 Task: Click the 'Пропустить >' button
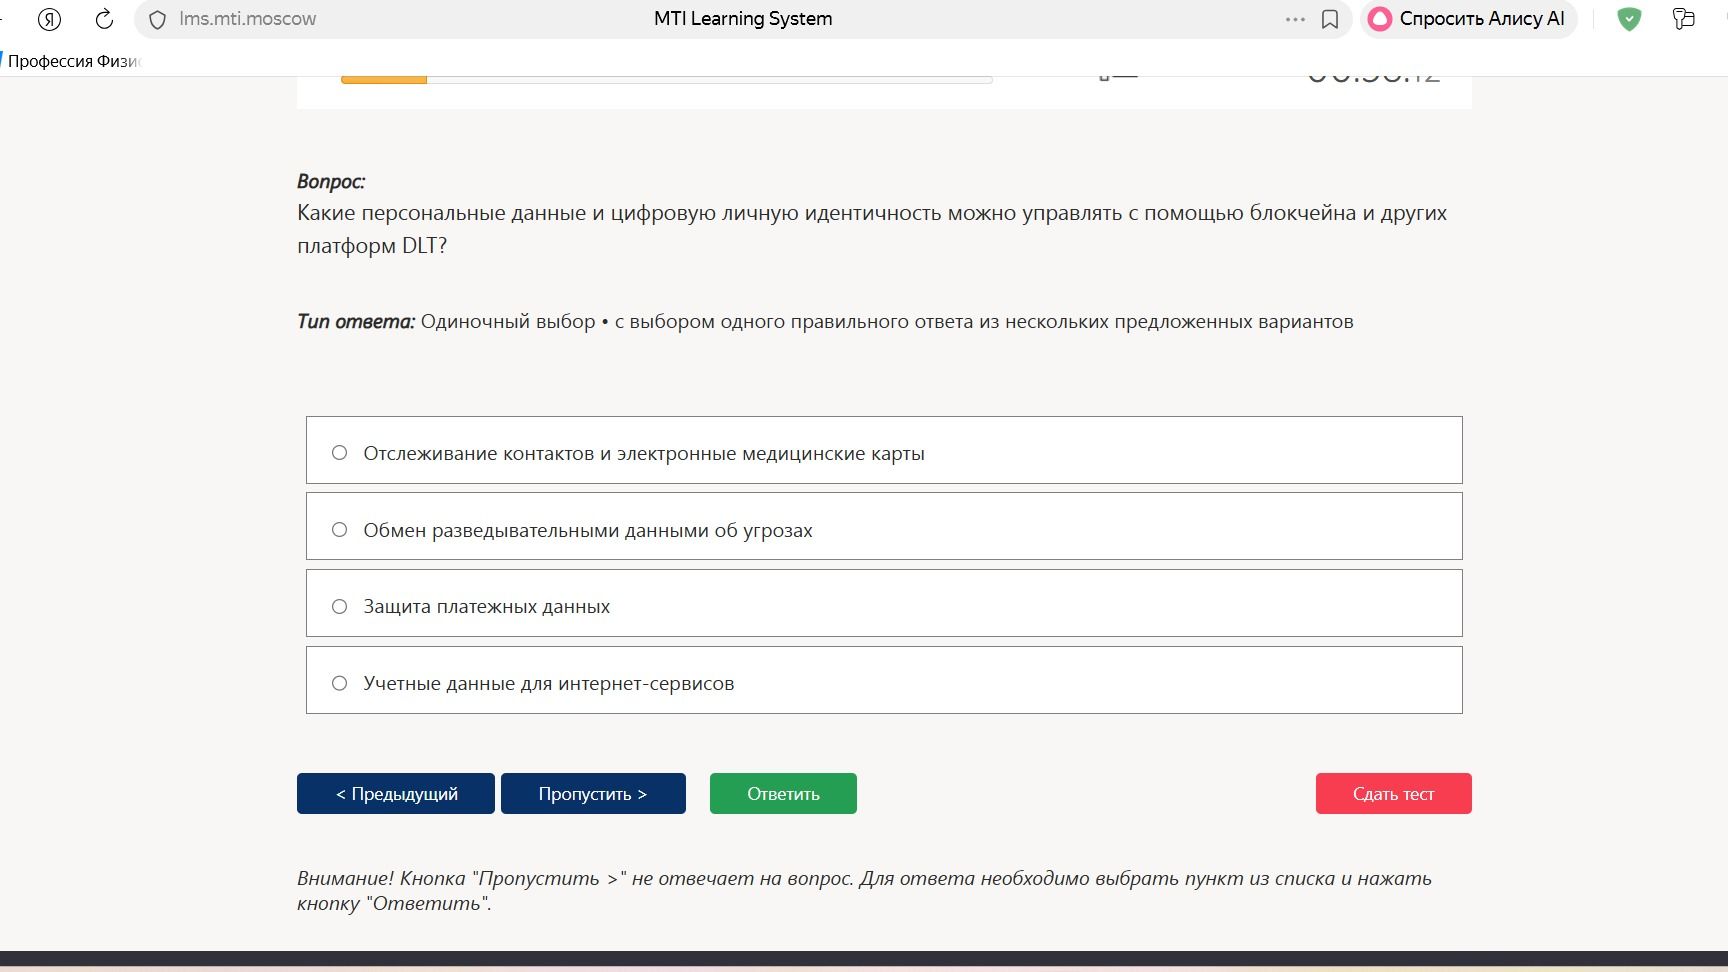pos(593,793)
